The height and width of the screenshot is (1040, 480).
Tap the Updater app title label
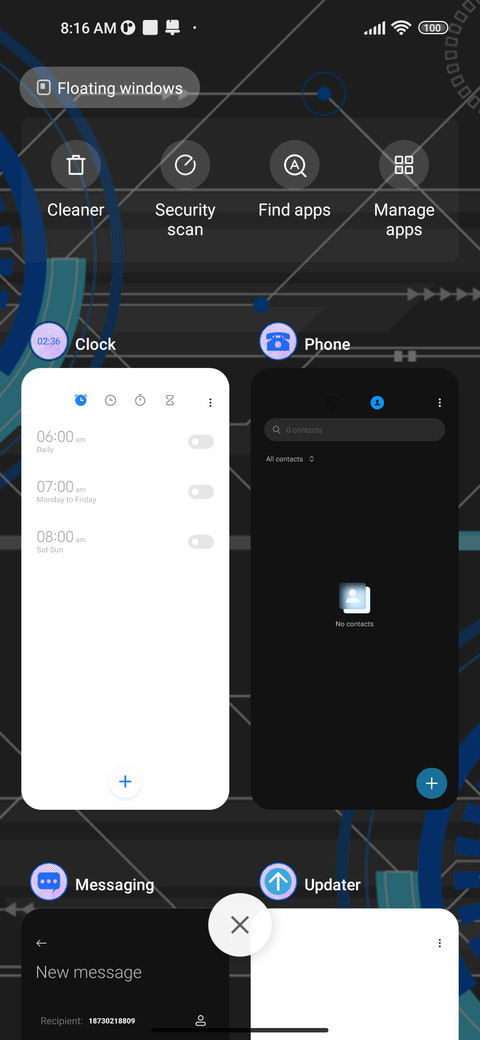coord(332,885)
